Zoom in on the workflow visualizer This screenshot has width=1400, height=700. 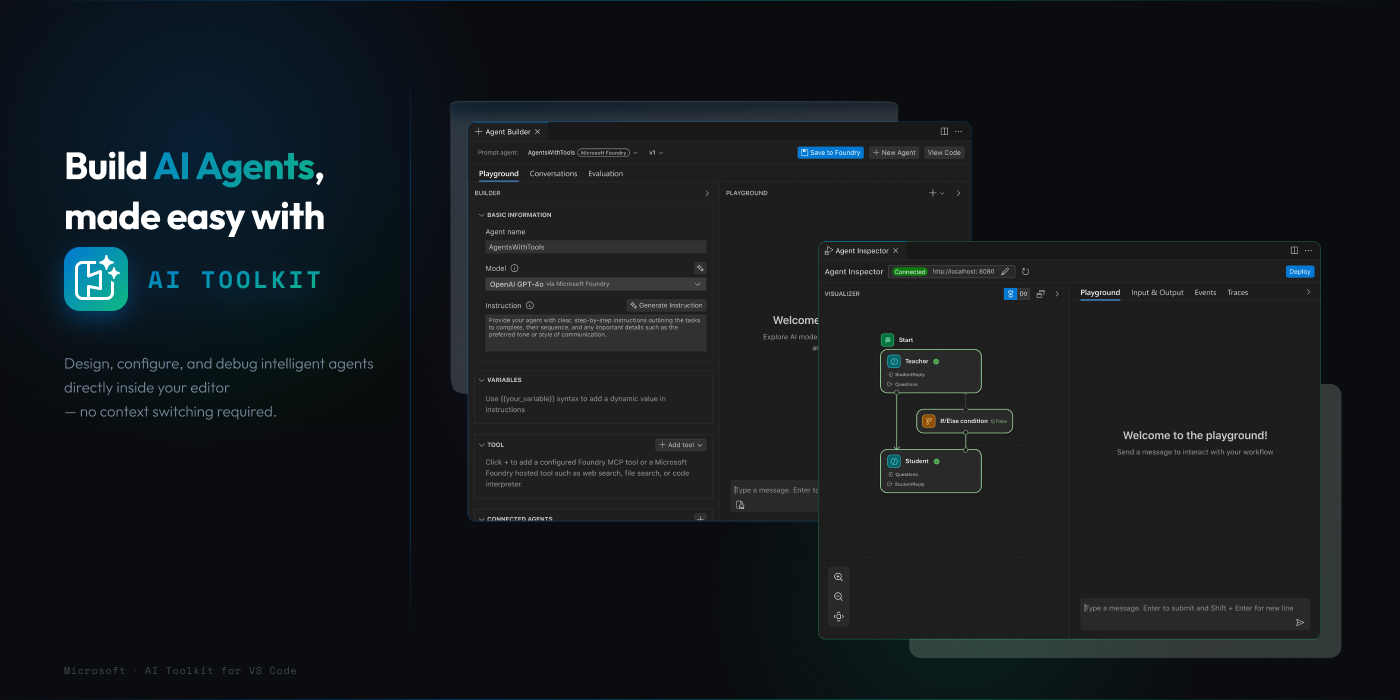tap(838, 577)
